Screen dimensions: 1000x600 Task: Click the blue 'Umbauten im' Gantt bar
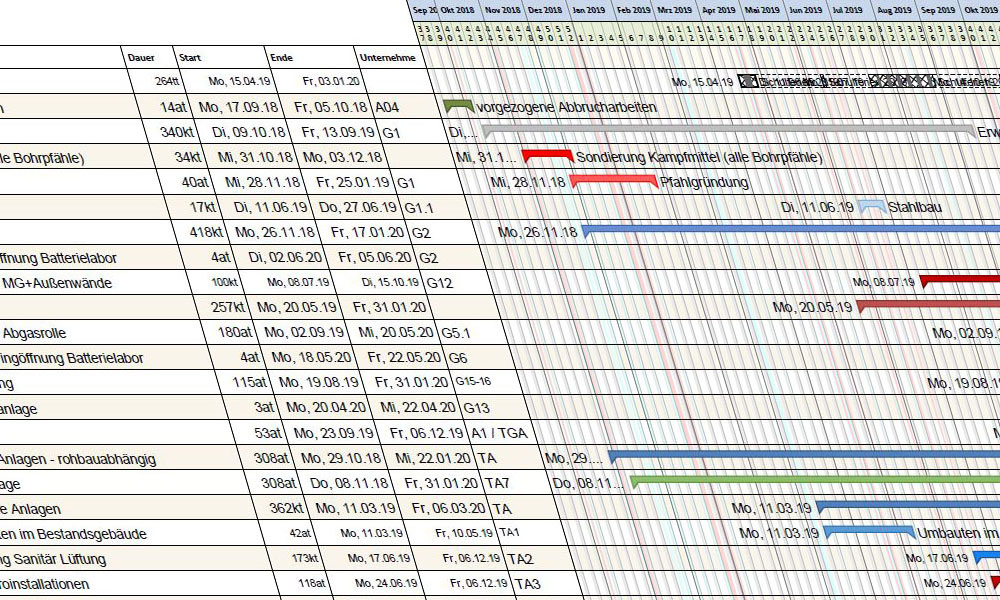point(868,531)
